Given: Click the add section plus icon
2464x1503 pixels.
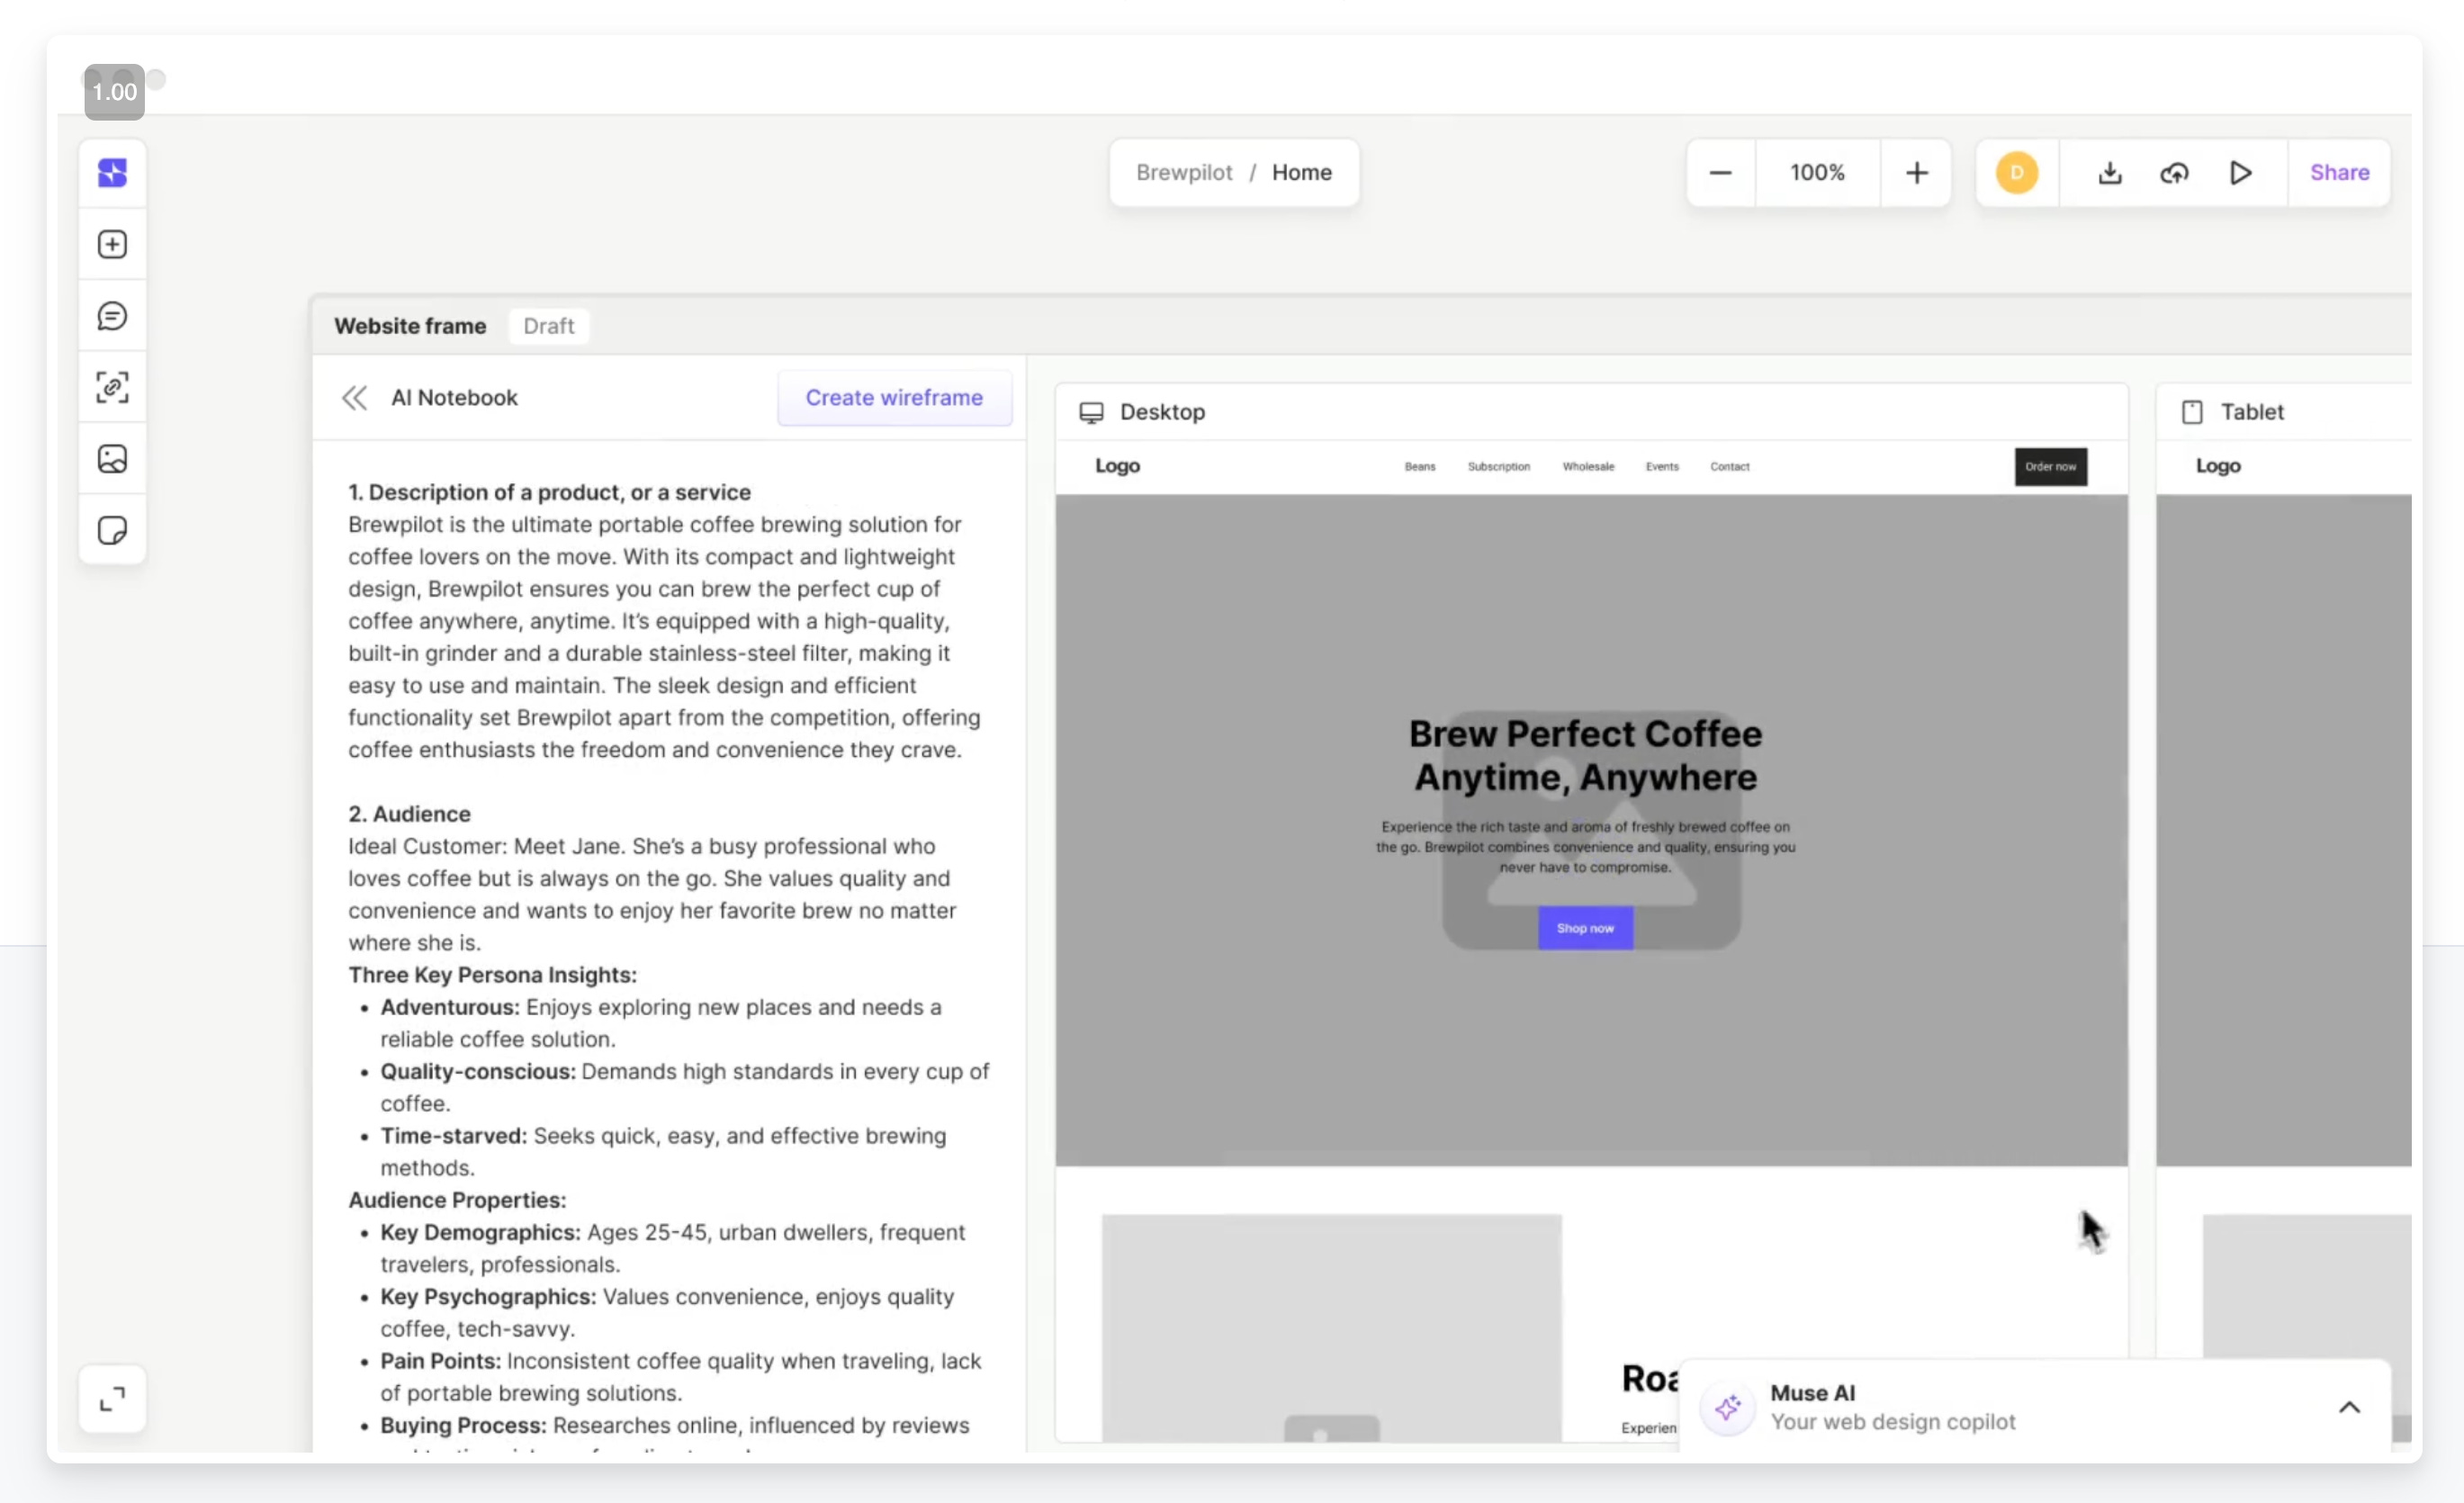Looking at the screenshot, I should point(112,245).
